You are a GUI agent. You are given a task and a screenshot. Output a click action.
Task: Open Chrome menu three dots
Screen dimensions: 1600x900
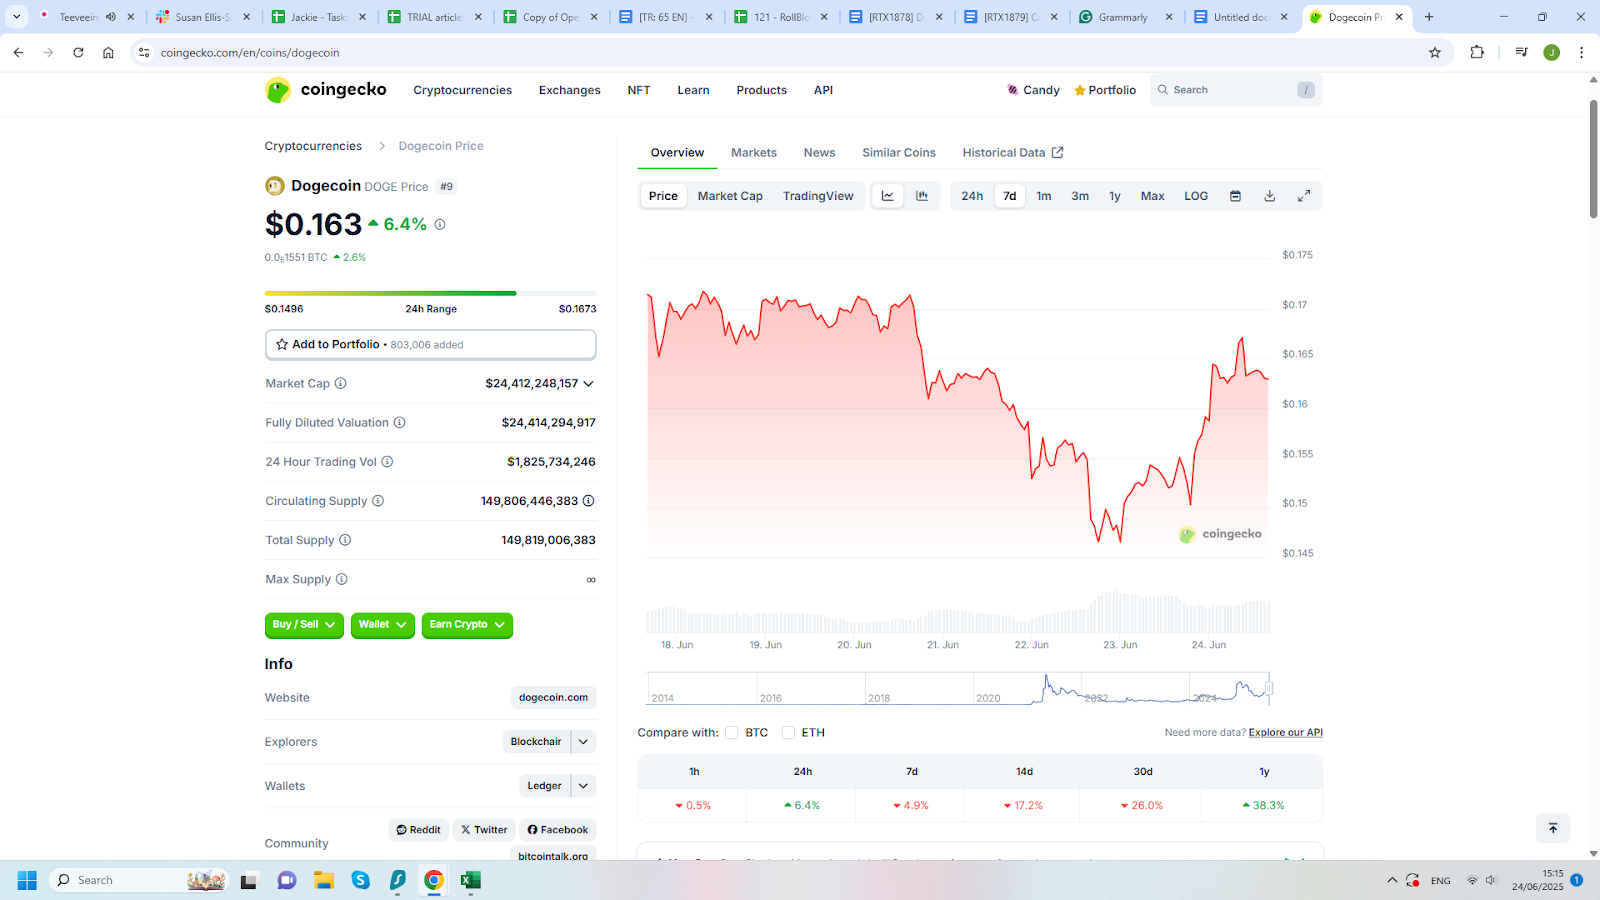[x=1581, y=52]
